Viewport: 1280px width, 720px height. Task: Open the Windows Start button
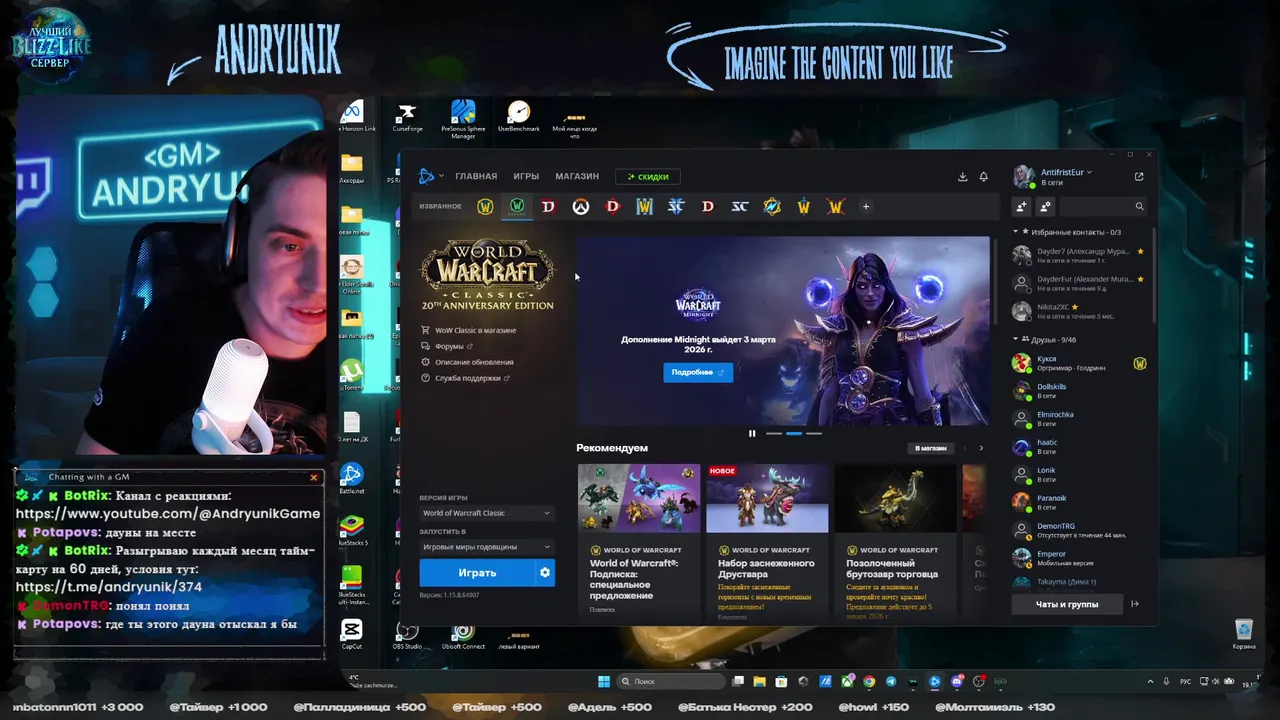(603, 682)
